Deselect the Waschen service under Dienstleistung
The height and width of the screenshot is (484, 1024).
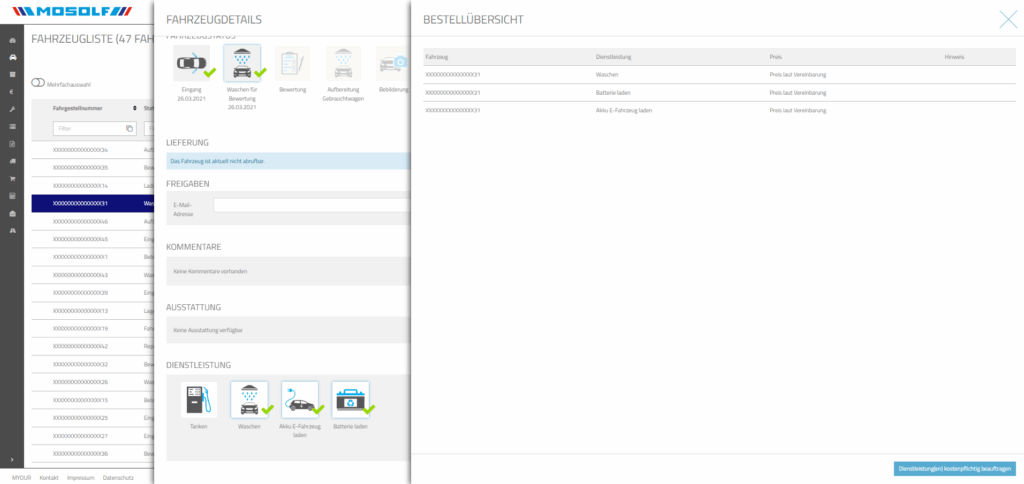[x=249, y=400]
